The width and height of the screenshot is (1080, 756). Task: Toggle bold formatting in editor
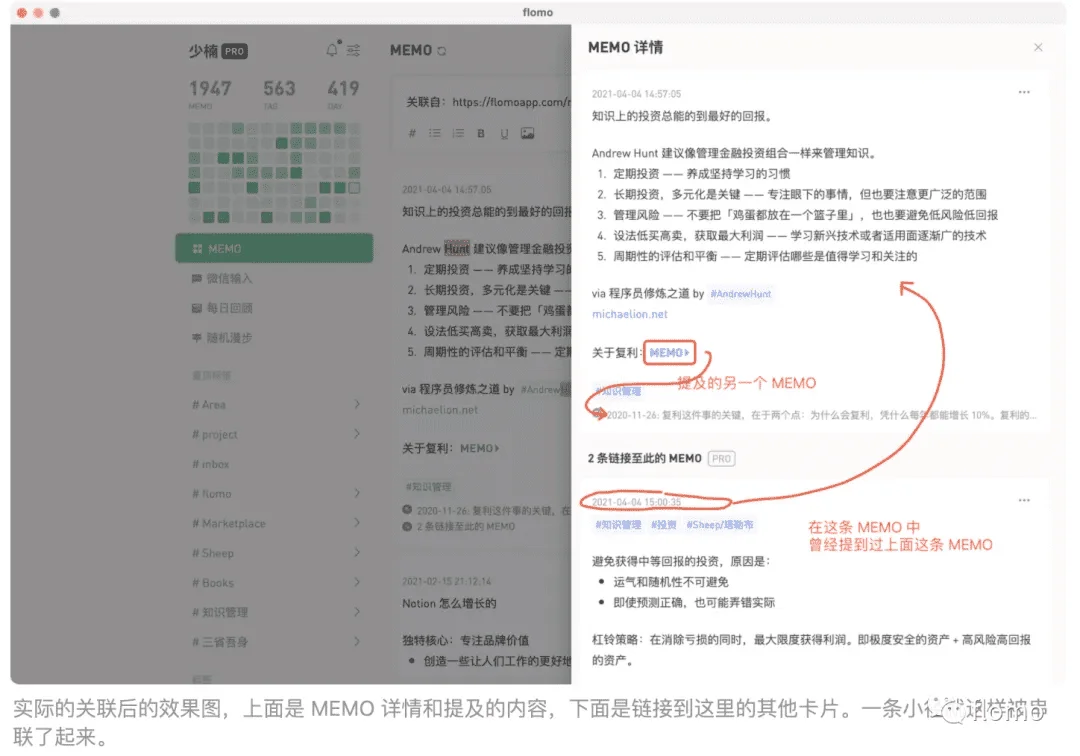click(x=481, y=133)
